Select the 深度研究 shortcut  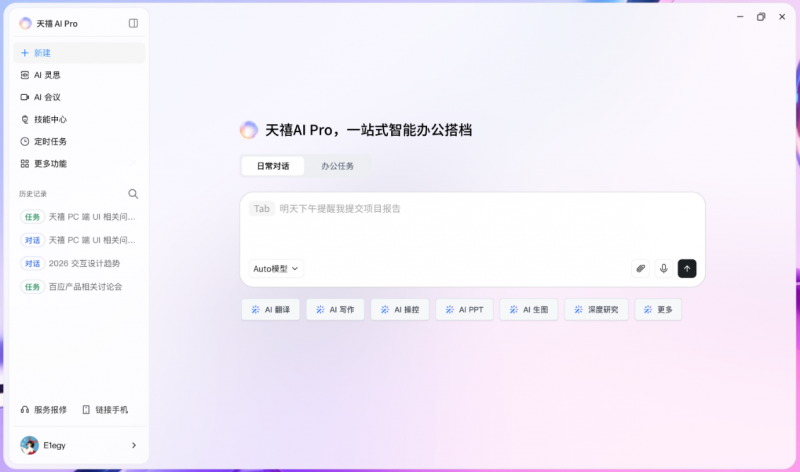tap(596, 310)
